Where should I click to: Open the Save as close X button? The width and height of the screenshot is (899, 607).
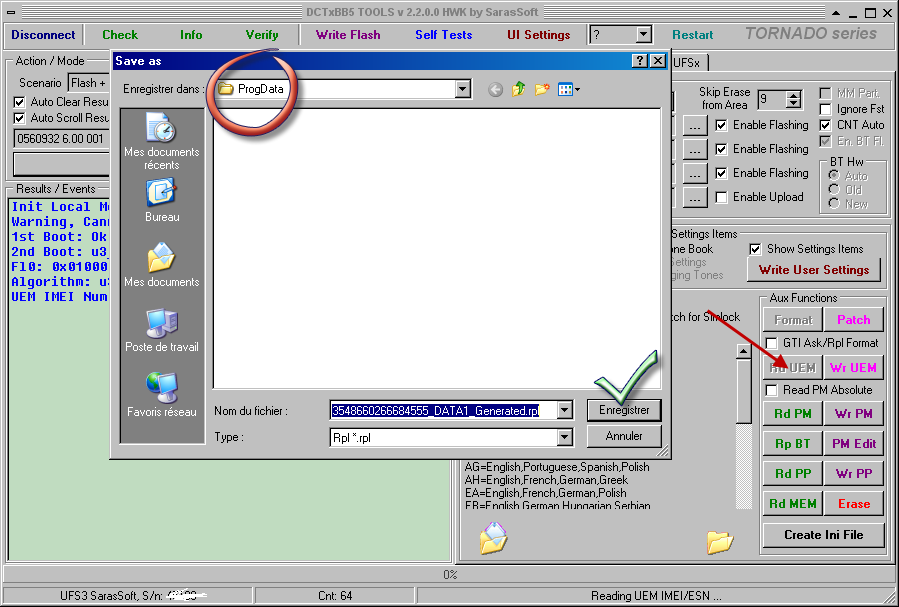pos(658,61)
